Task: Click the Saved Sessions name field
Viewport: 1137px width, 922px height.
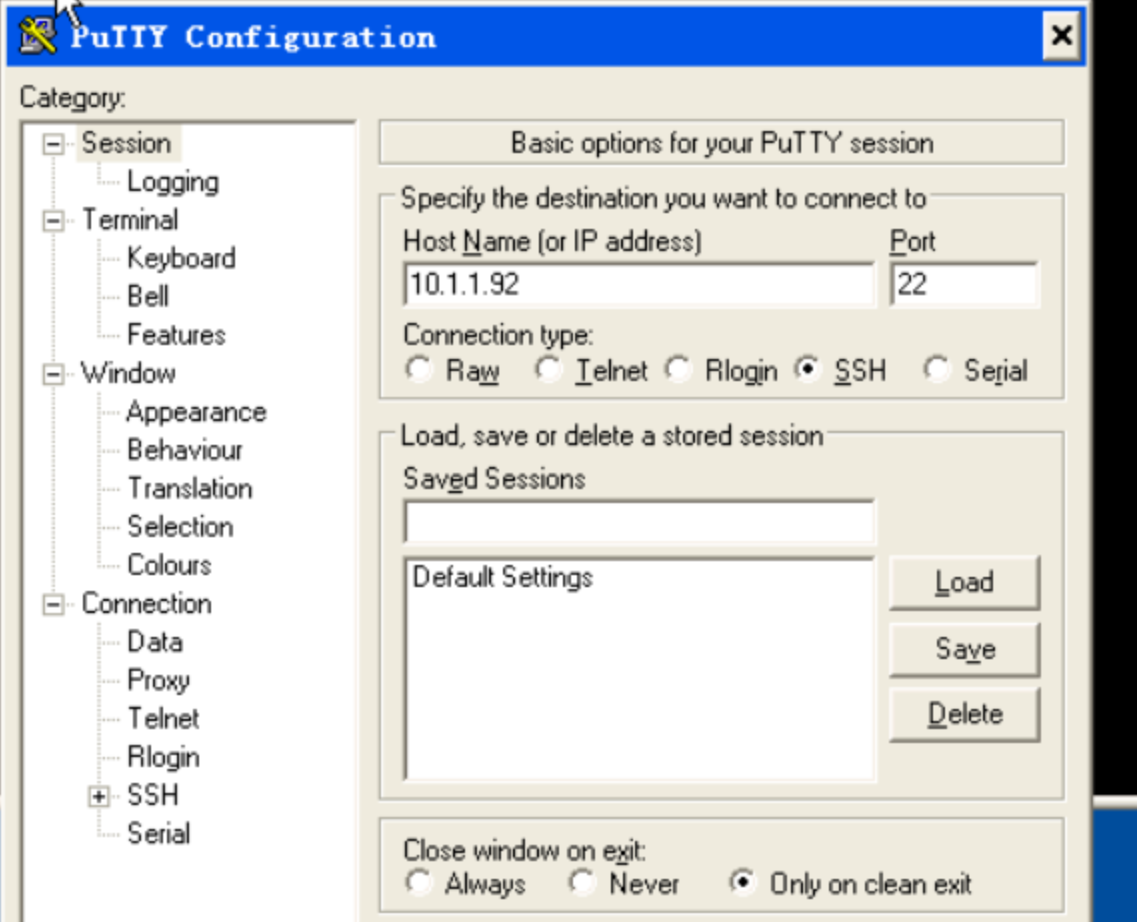Action: pos(639,522)
